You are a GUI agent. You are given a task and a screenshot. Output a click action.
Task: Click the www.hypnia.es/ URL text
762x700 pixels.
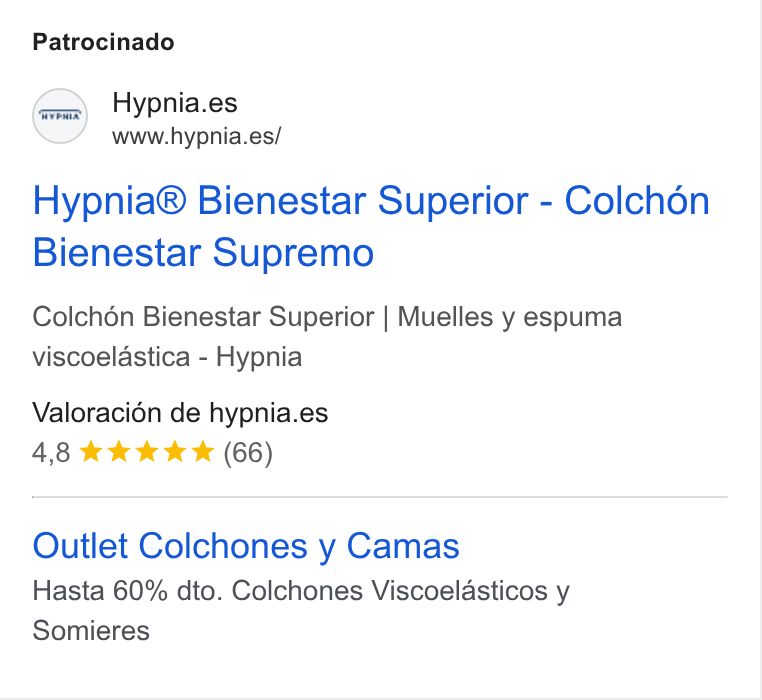[x=196, y=136]
